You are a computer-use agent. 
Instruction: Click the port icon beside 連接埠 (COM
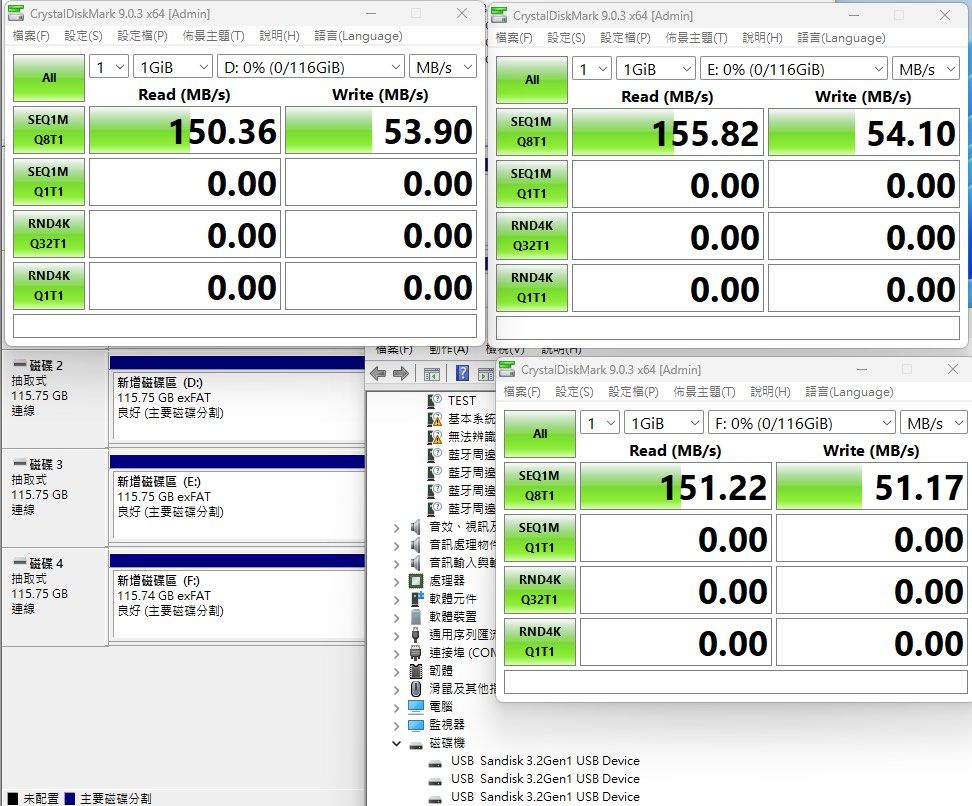click(x=416, y=653)
